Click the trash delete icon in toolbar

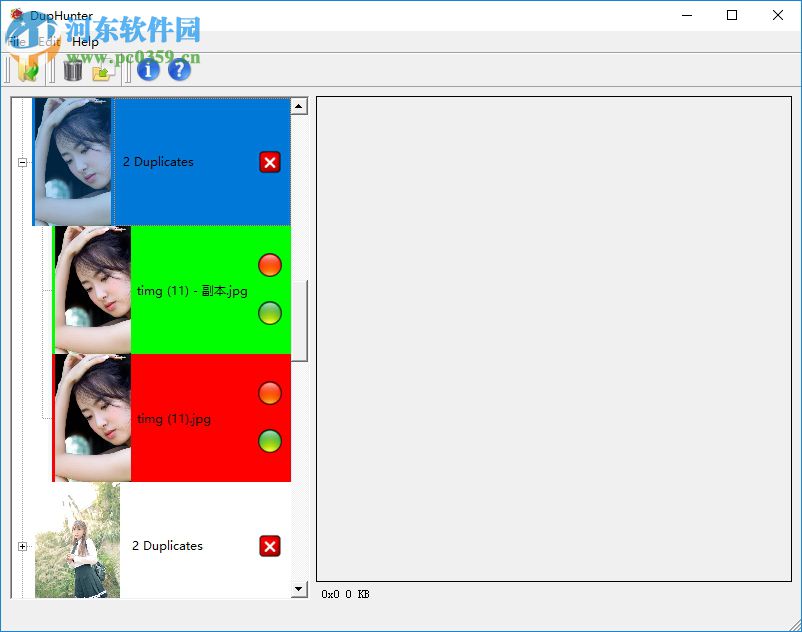(71, 70)
